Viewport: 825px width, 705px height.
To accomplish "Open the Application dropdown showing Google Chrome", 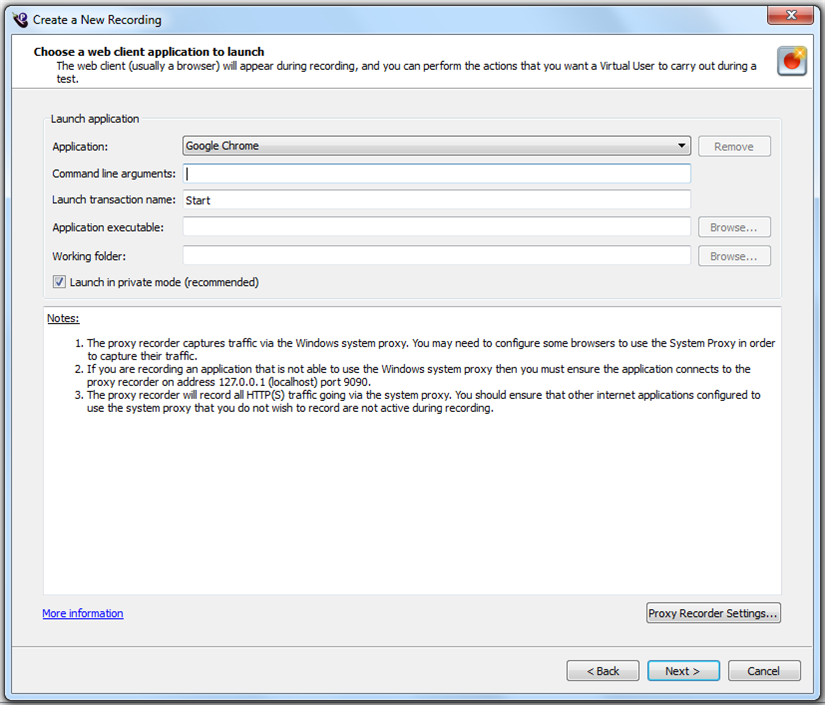I will [x=436, y=146].
